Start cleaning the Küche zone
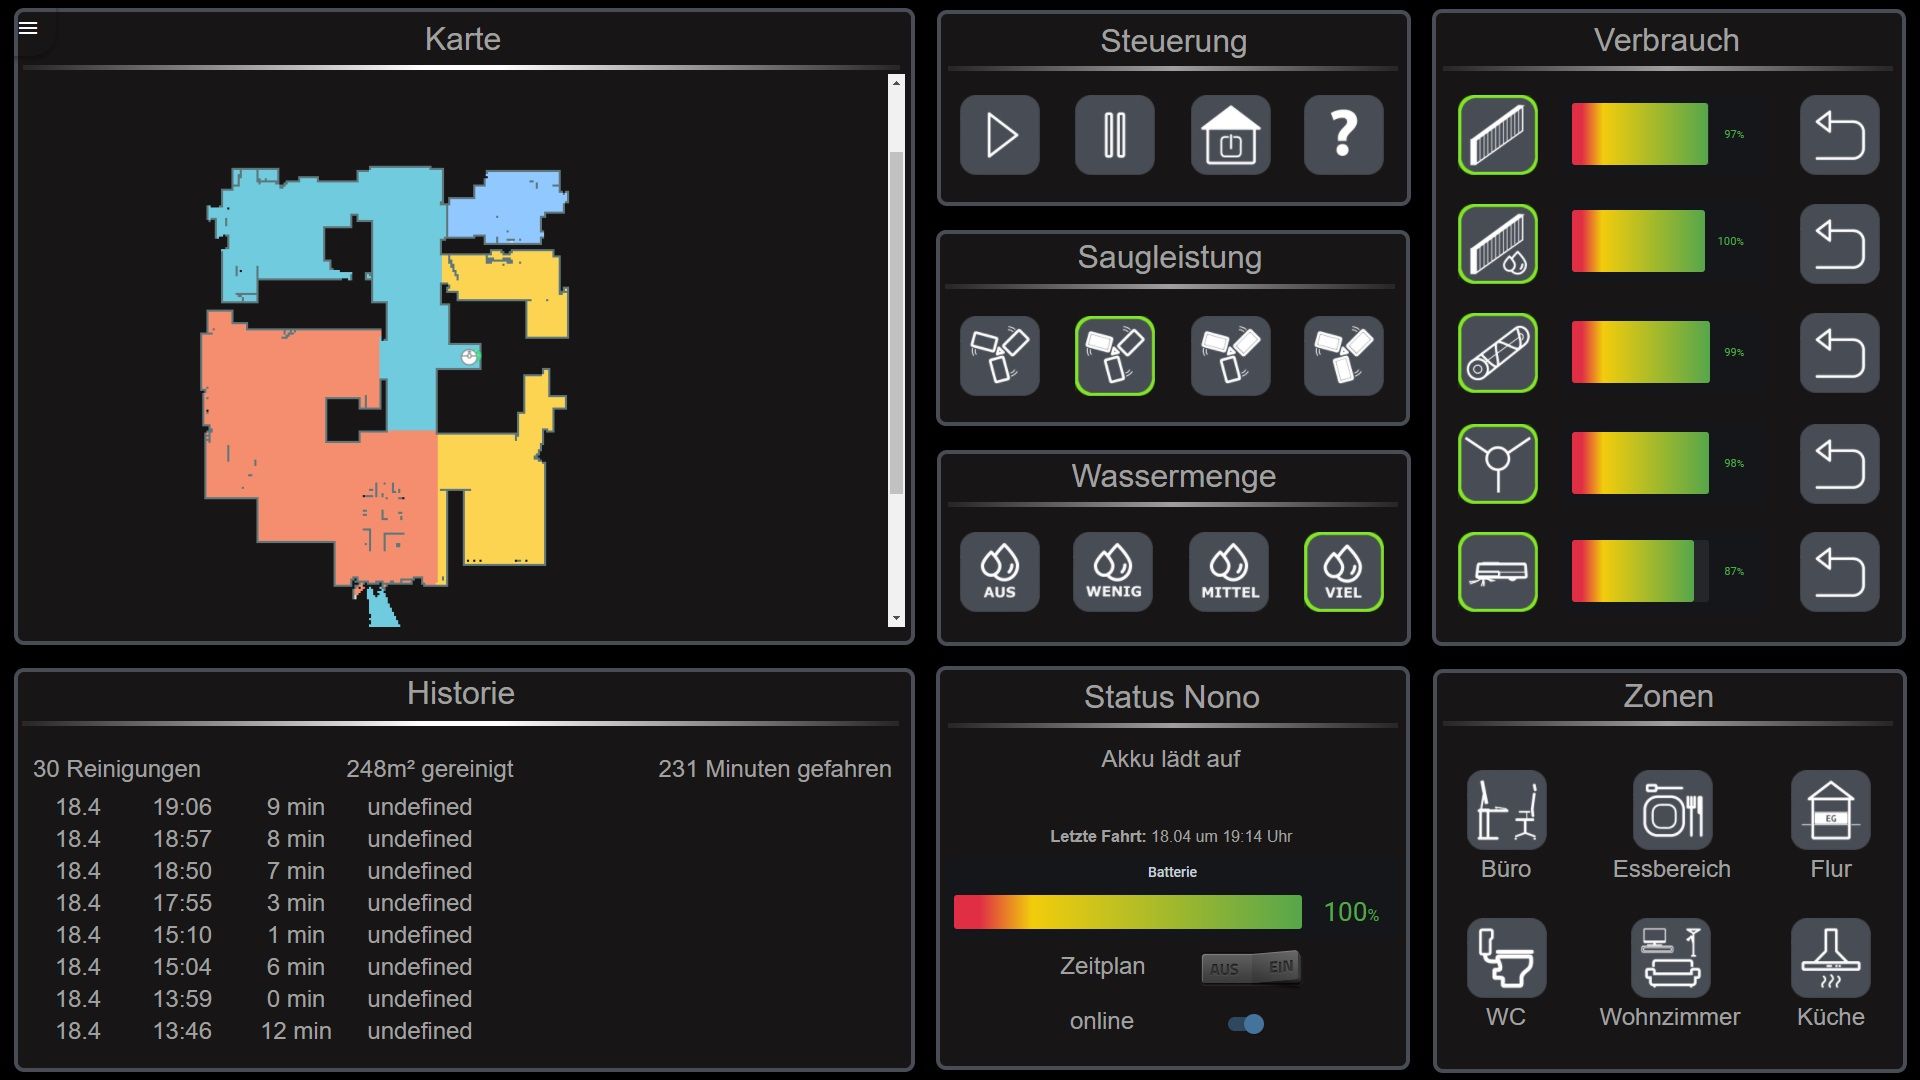 coord(1830,958)
